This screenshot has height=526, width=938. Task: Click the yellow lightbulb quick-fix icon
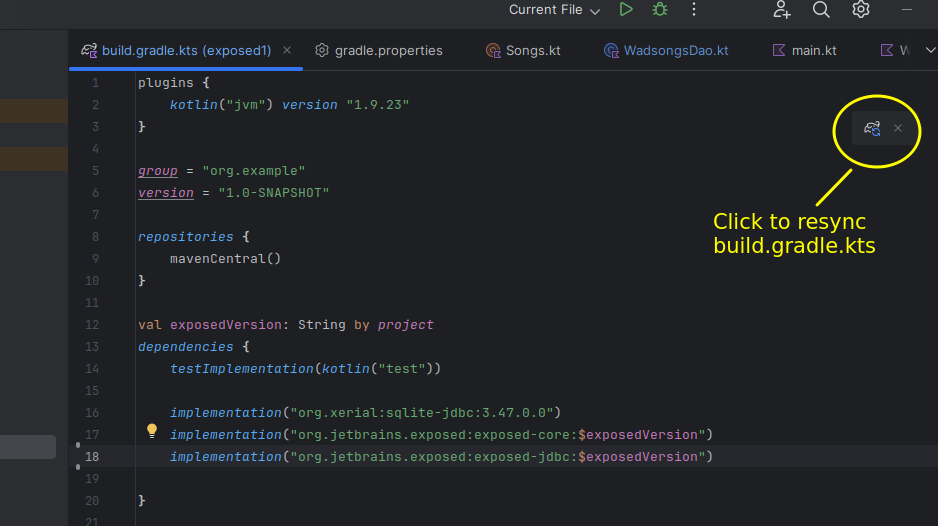152,431
